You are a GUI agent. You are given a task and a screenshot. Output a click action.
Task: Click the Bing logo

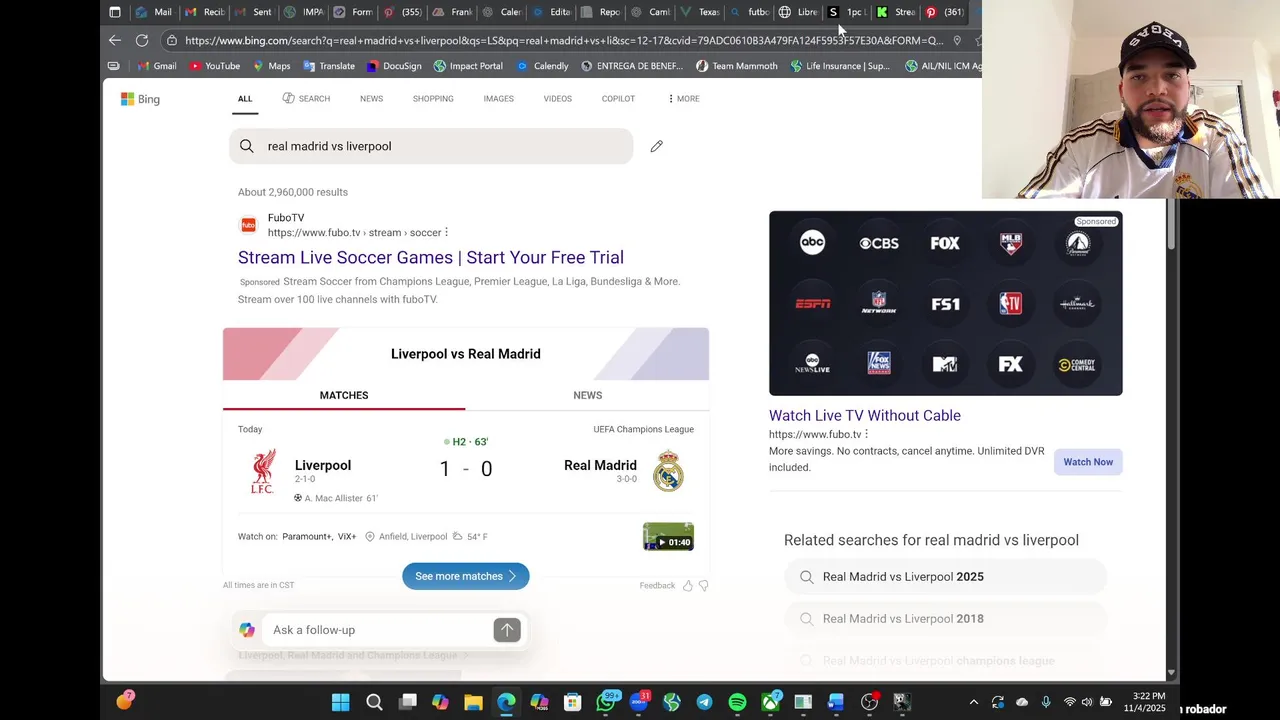(x=140, y=99)
